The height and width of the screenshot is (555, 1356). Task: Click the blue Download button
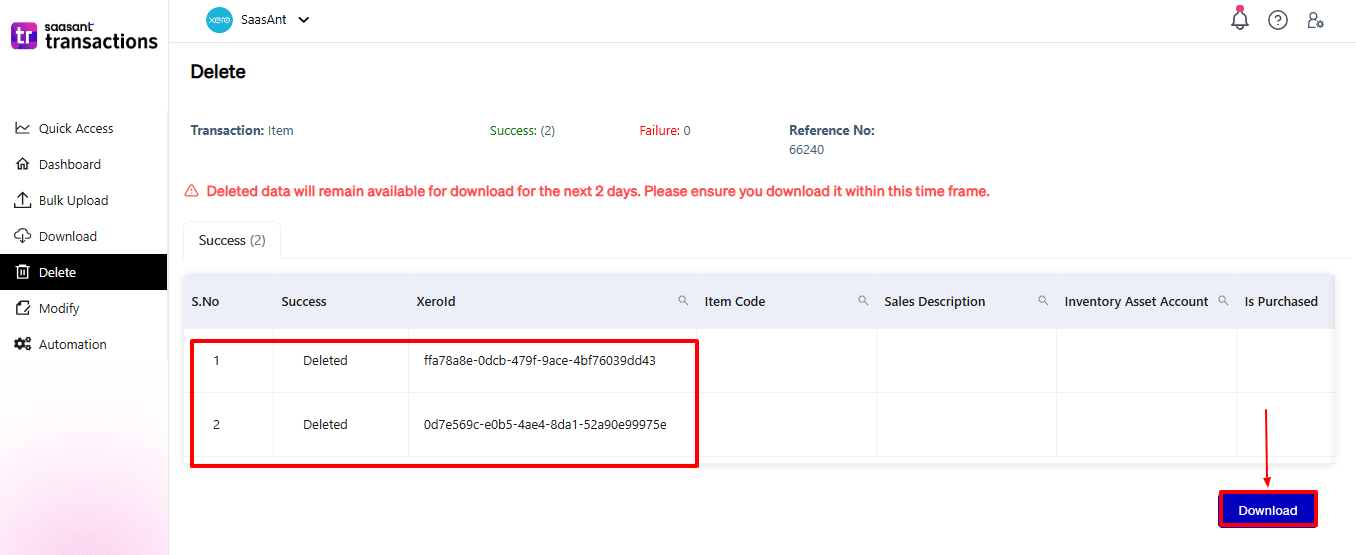tap(1267, 510)
